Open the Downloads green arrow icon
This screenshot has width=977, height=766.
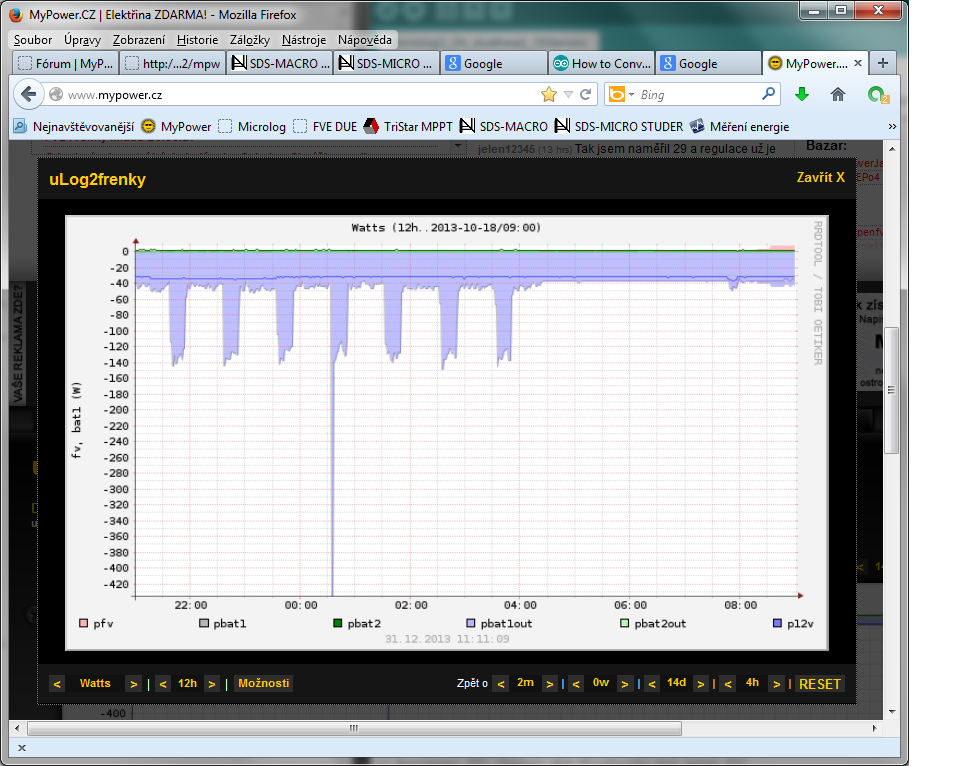pyautogui.click(x=801, y=95)
